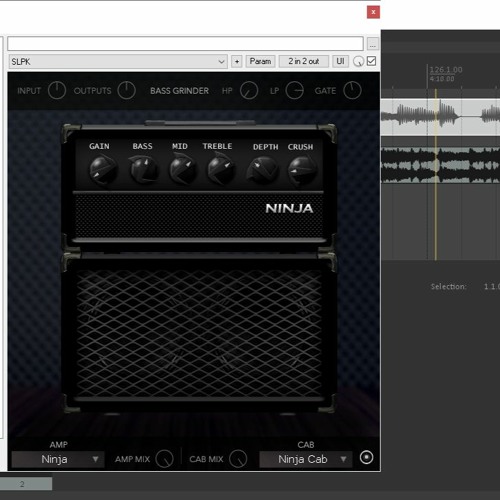
Task: Open the SLPK preset dropdown
Action: click(x=118, y=62)
